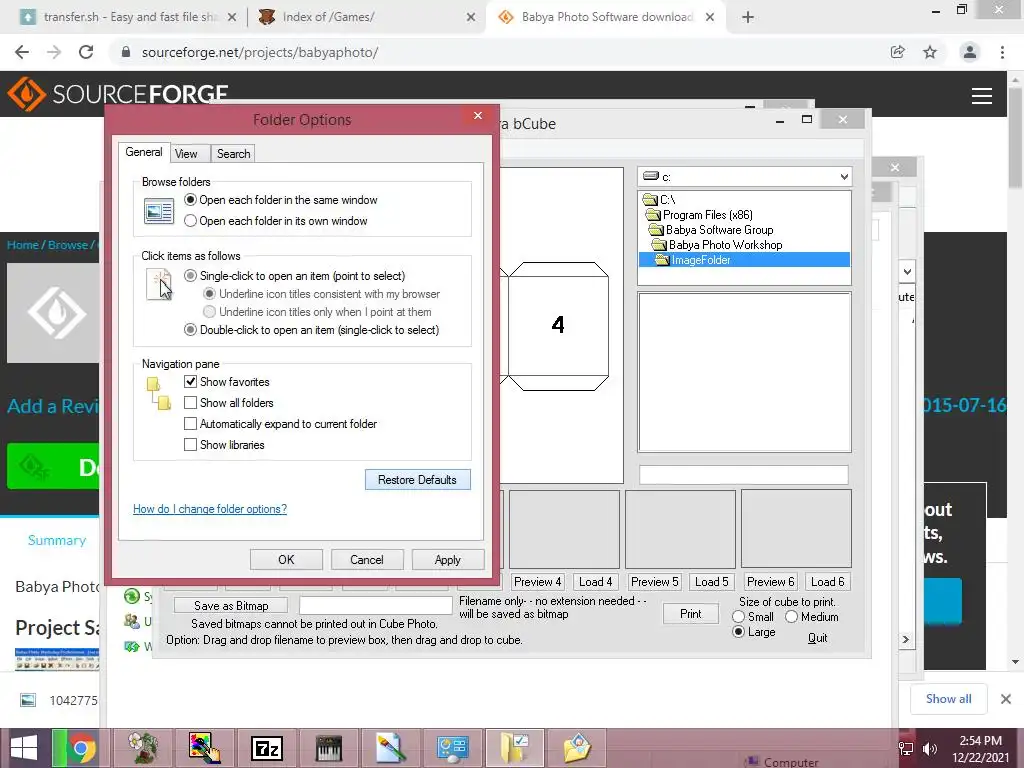Switch to the transfer.sh browser tab
This screenshot has height=768, width=1024.
[127, 17]
